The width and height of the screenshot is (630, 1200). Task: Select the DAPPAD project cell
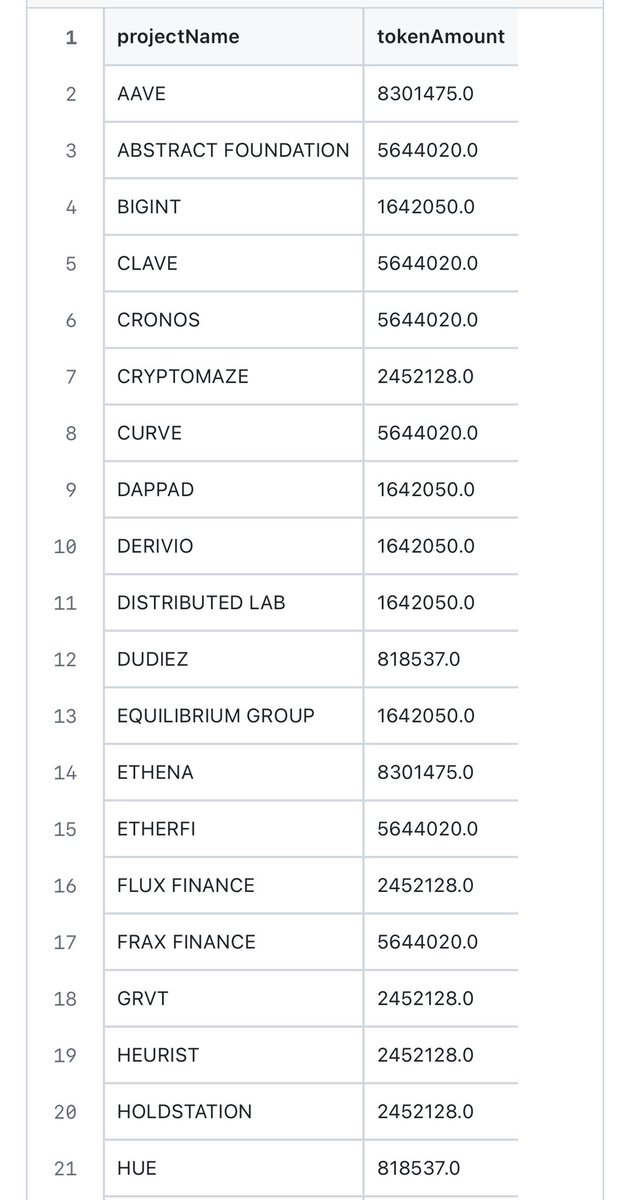click(x=233, y=490)
